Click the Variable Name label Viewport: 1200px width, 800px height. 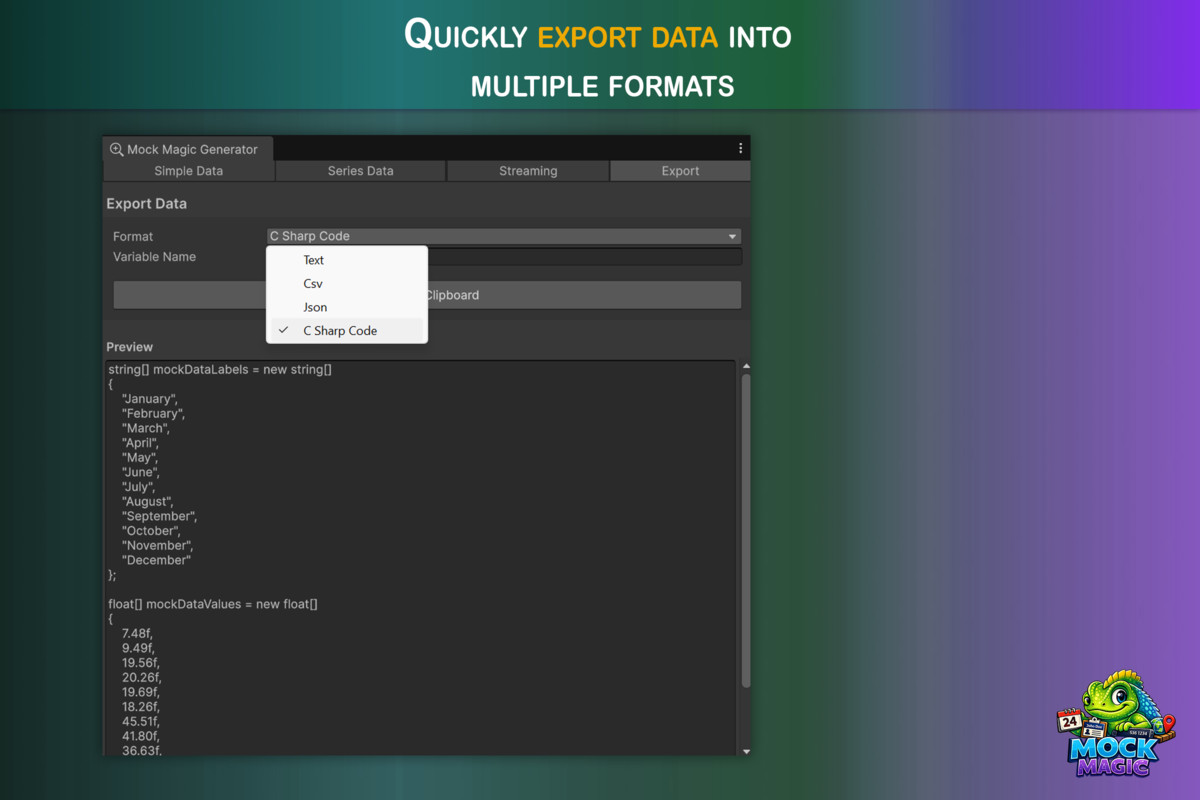pos(154,257)
